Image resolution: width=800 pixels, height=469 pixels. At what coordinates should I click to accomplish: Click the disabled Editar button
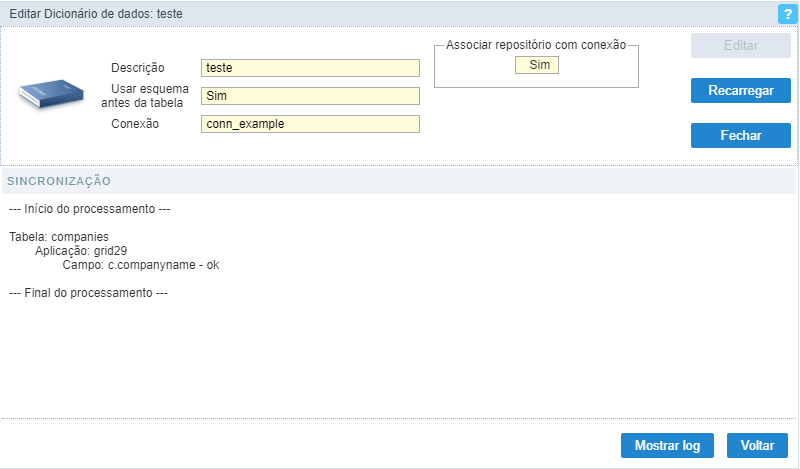pos(740,45)
